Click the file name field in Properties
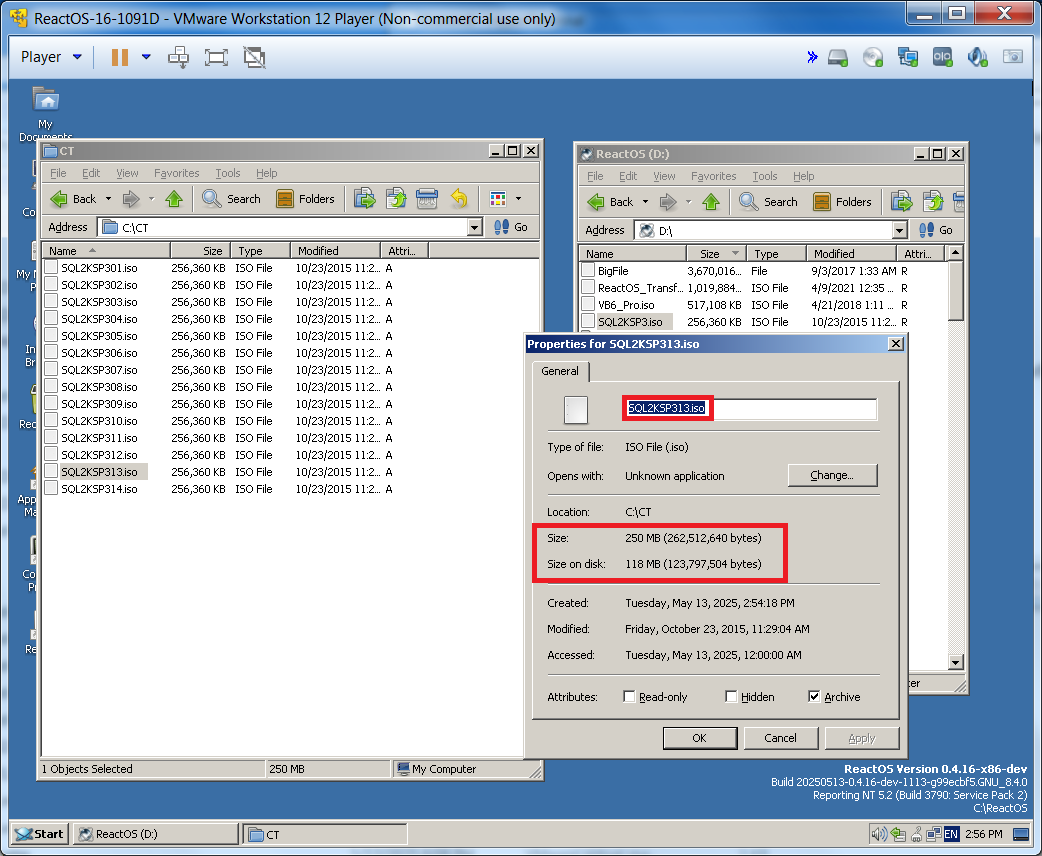 tap(752, 409)
